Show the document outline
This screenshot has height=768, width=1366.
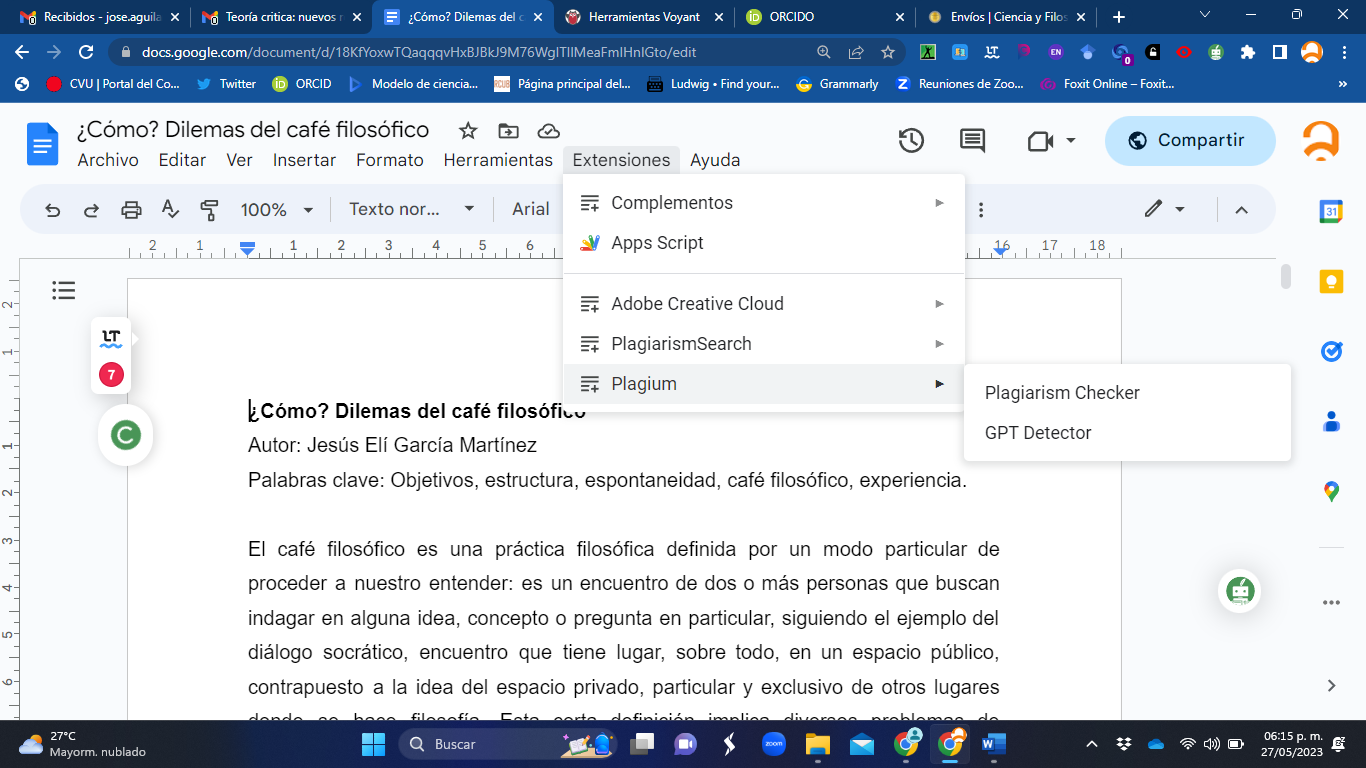[64, 291]
